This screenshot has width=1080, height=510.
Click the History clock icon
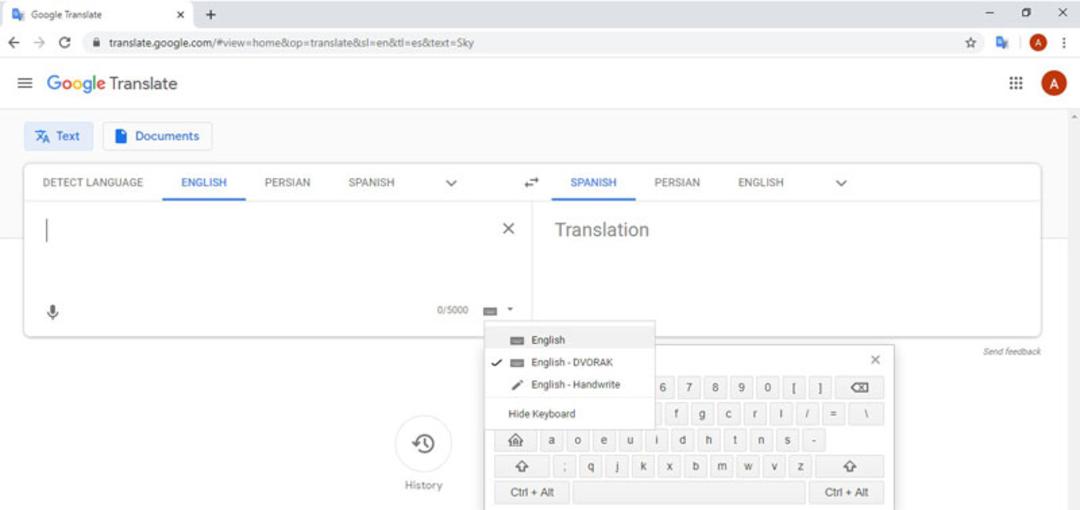(424, 444)
